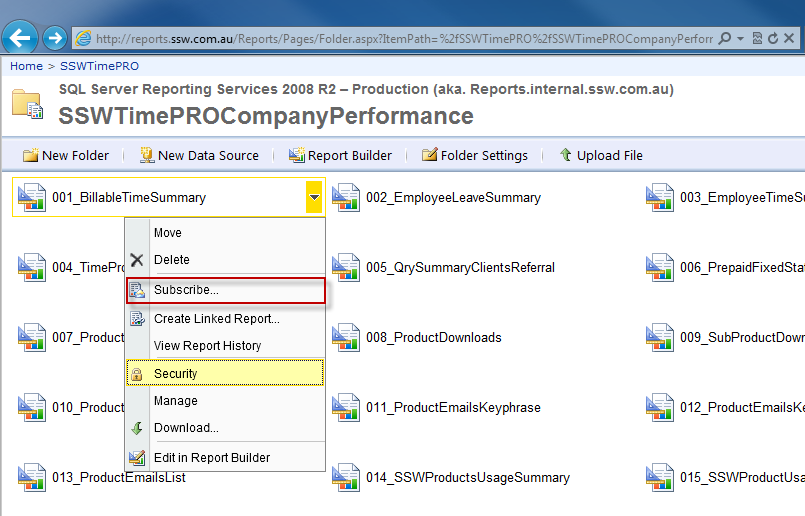Click the 008_ProductDownloads report icon

point(346,338)
